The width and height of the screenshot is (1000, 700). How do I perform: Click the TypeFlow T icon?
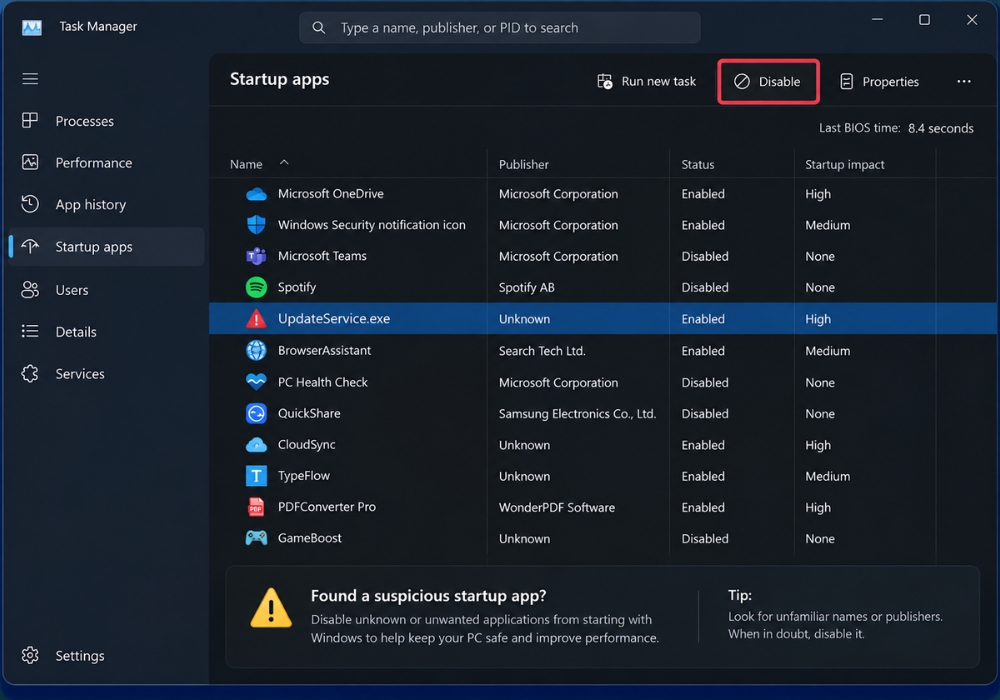[x=256, y=476]
